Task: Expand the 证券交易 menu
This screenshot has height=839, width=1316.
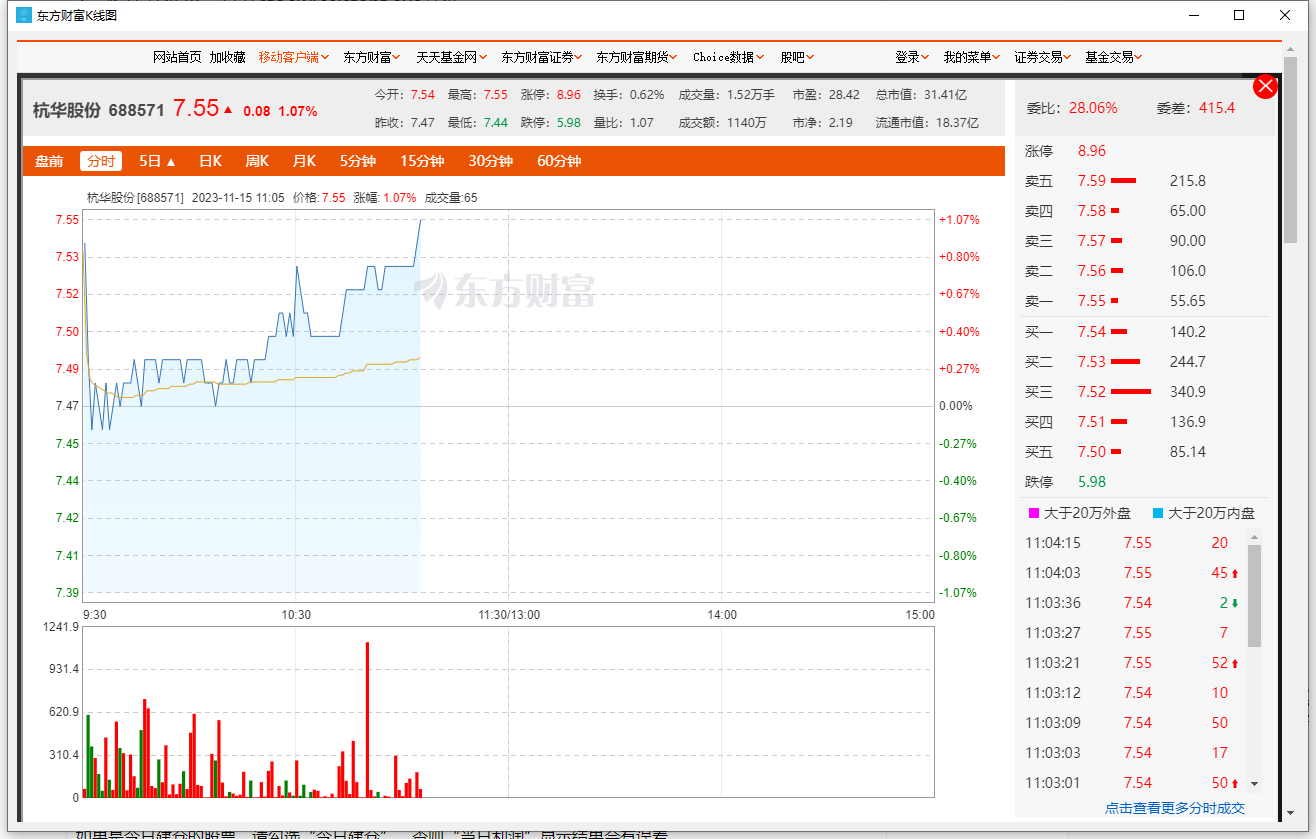Action: point(1042,57)
